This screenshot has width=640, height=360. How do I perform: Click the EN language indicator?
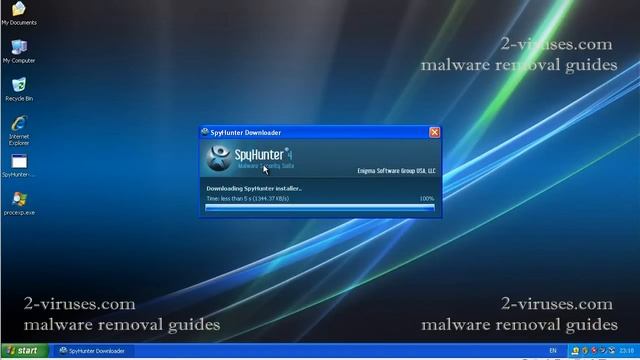click(553, 351)
